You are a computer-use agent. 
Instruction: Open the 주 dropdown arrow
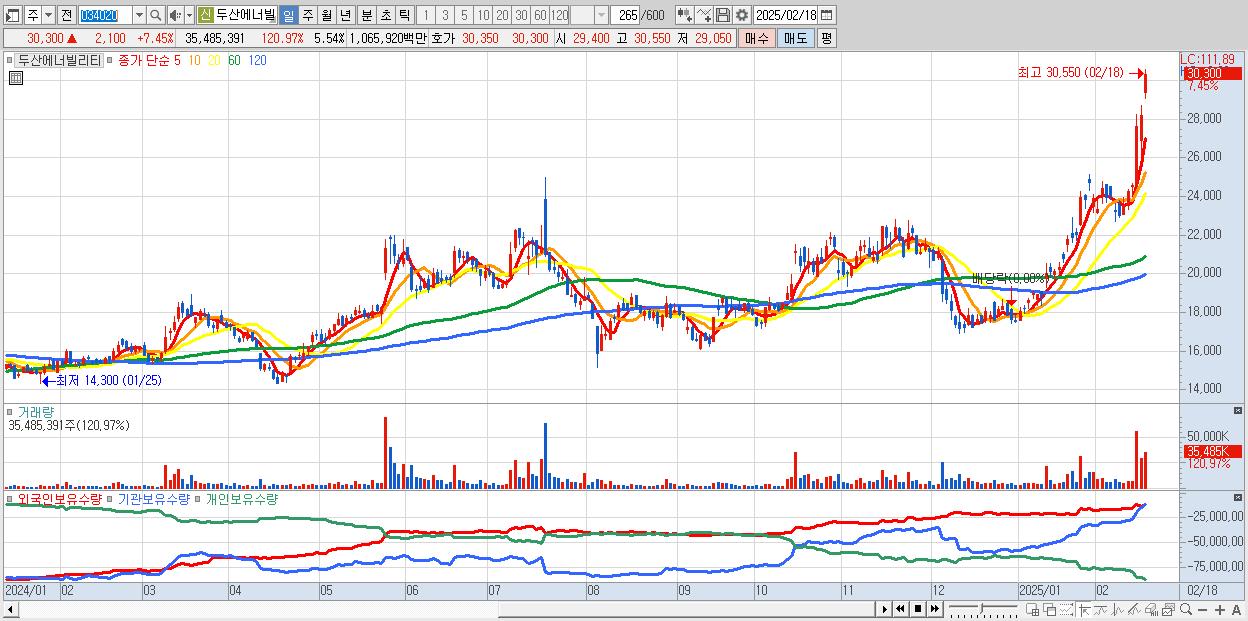click(x=47, y=15)
